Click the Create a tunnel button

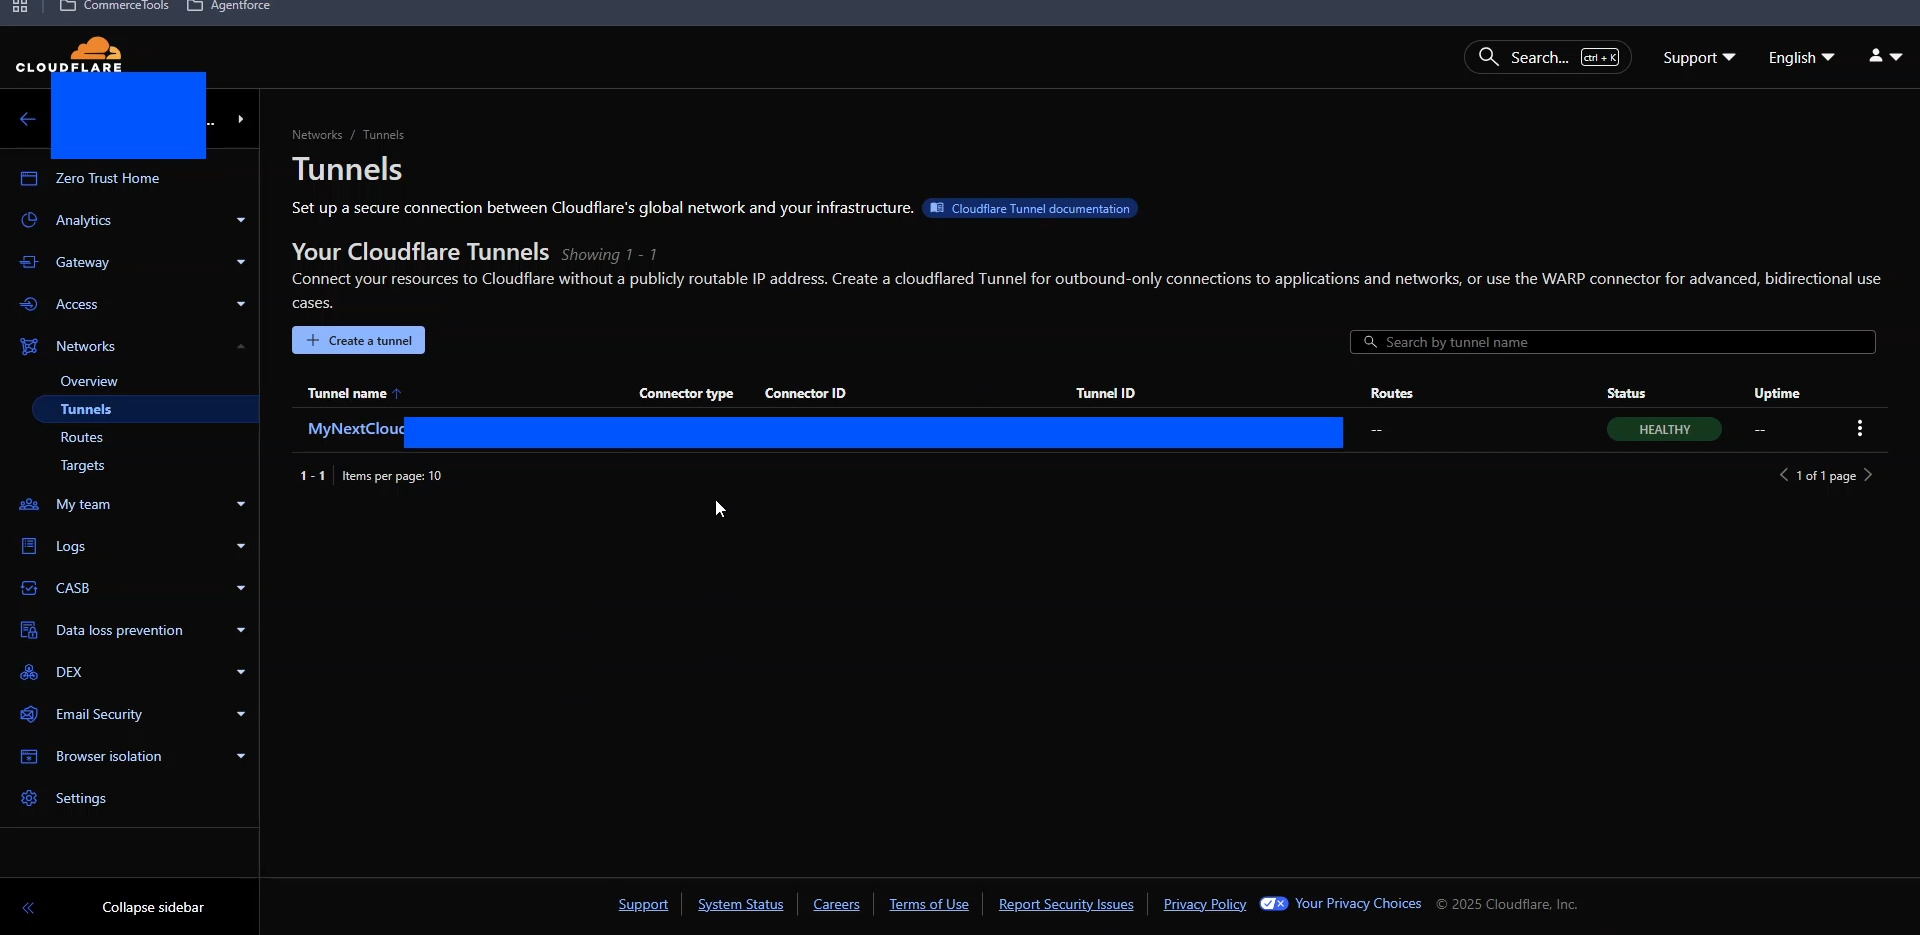pyautogui.click(x=358, y=340)
